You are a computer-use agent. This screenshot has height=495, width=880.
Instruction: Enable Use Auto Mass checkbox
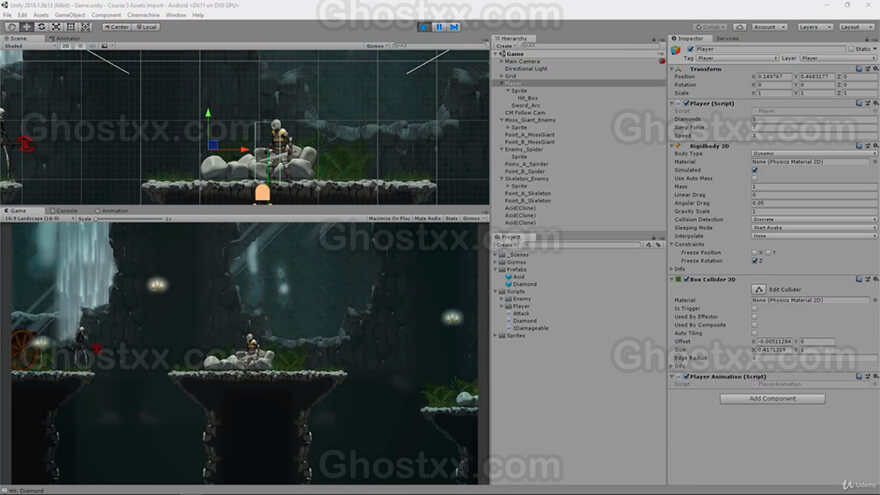click(755, 178)
